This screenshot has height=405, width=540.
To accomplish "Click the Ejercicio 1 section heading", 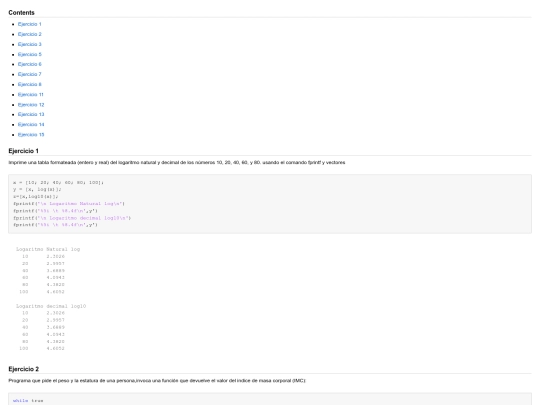I will click(x=23, y=151).
